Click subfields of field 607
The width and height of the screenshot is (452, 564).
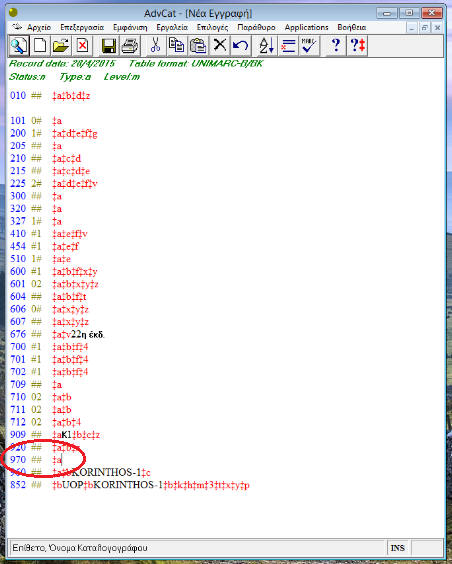(x=70, y=322)
